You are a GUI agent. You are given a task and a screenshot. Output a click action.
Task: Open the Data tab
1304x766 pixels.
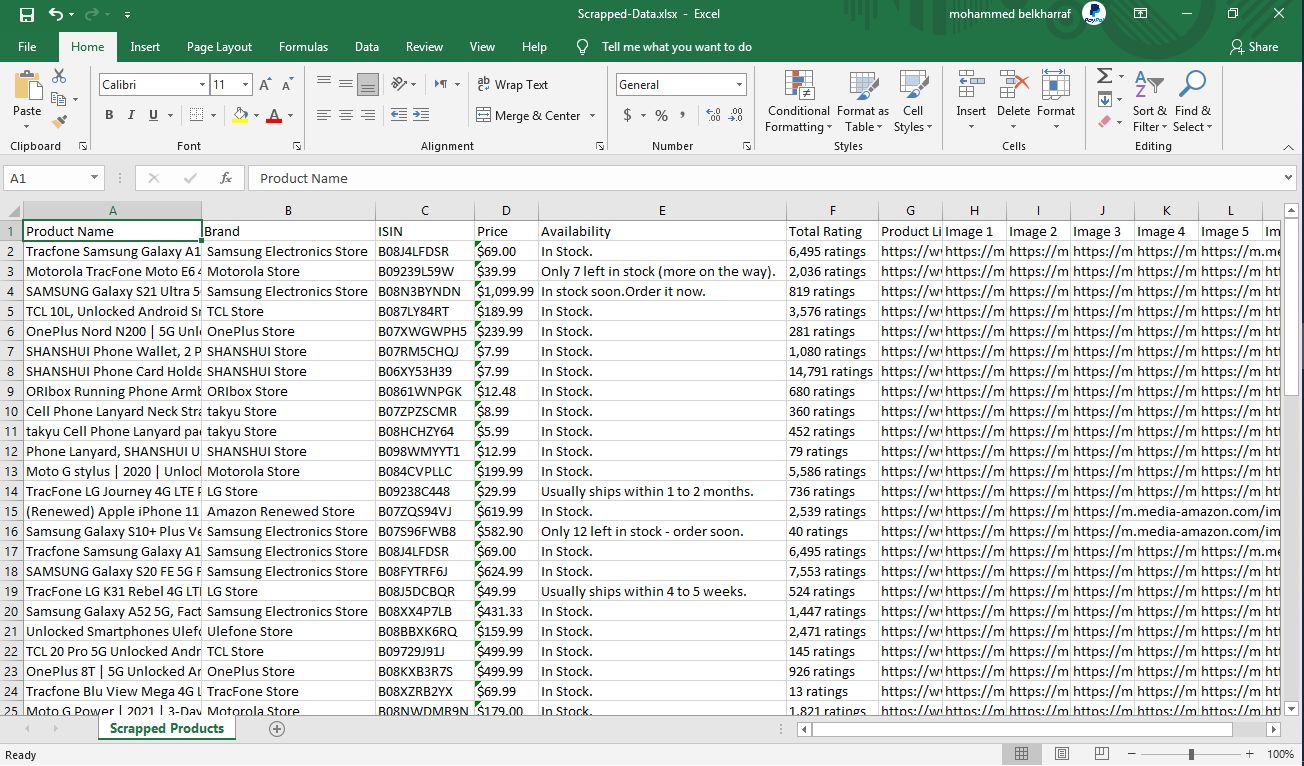(x=367, y=47)
